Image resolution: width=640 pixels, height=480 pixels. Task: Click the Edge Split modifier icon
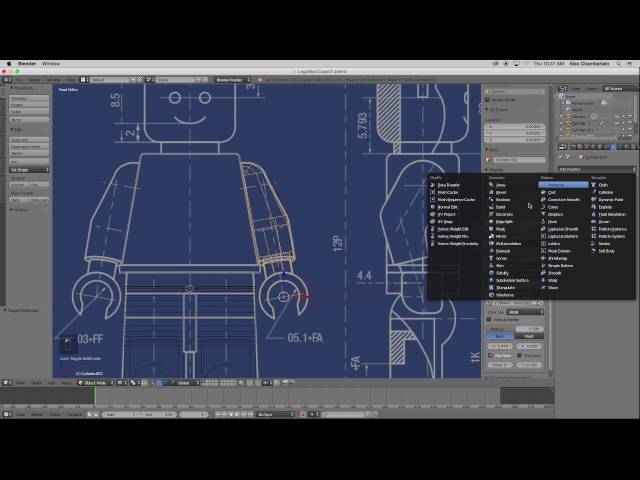pyautogui.click(x=491, y=222)
